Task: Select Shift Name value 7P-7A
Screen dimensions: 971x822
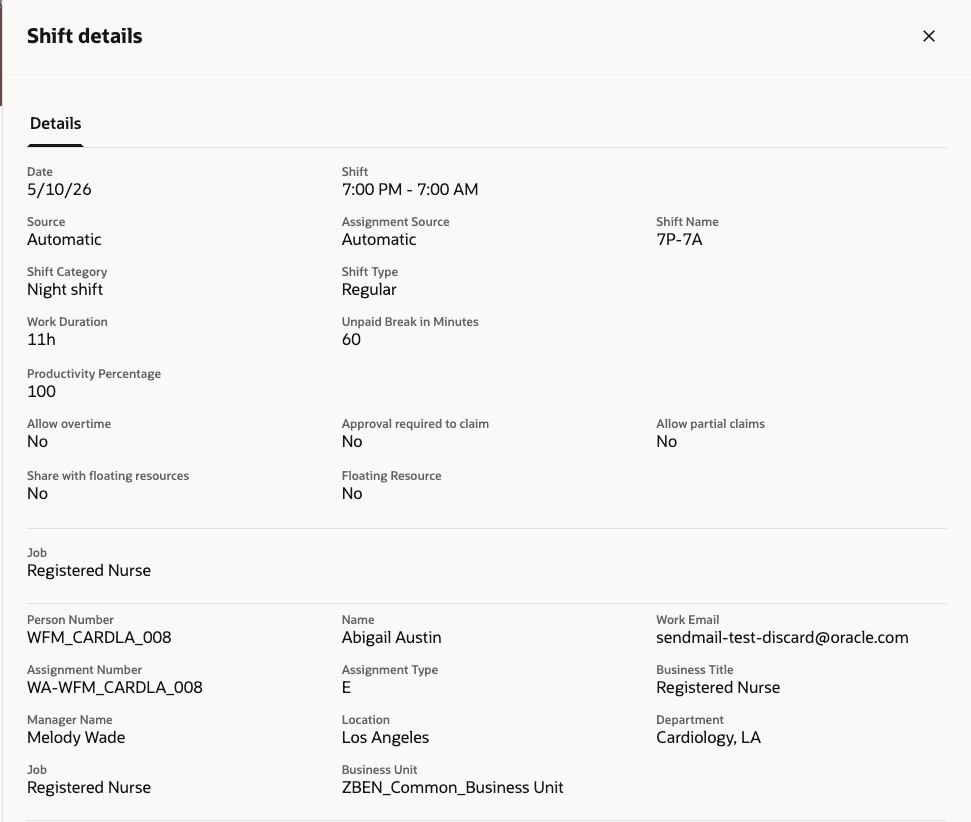Action: click(x=679, y=240)
